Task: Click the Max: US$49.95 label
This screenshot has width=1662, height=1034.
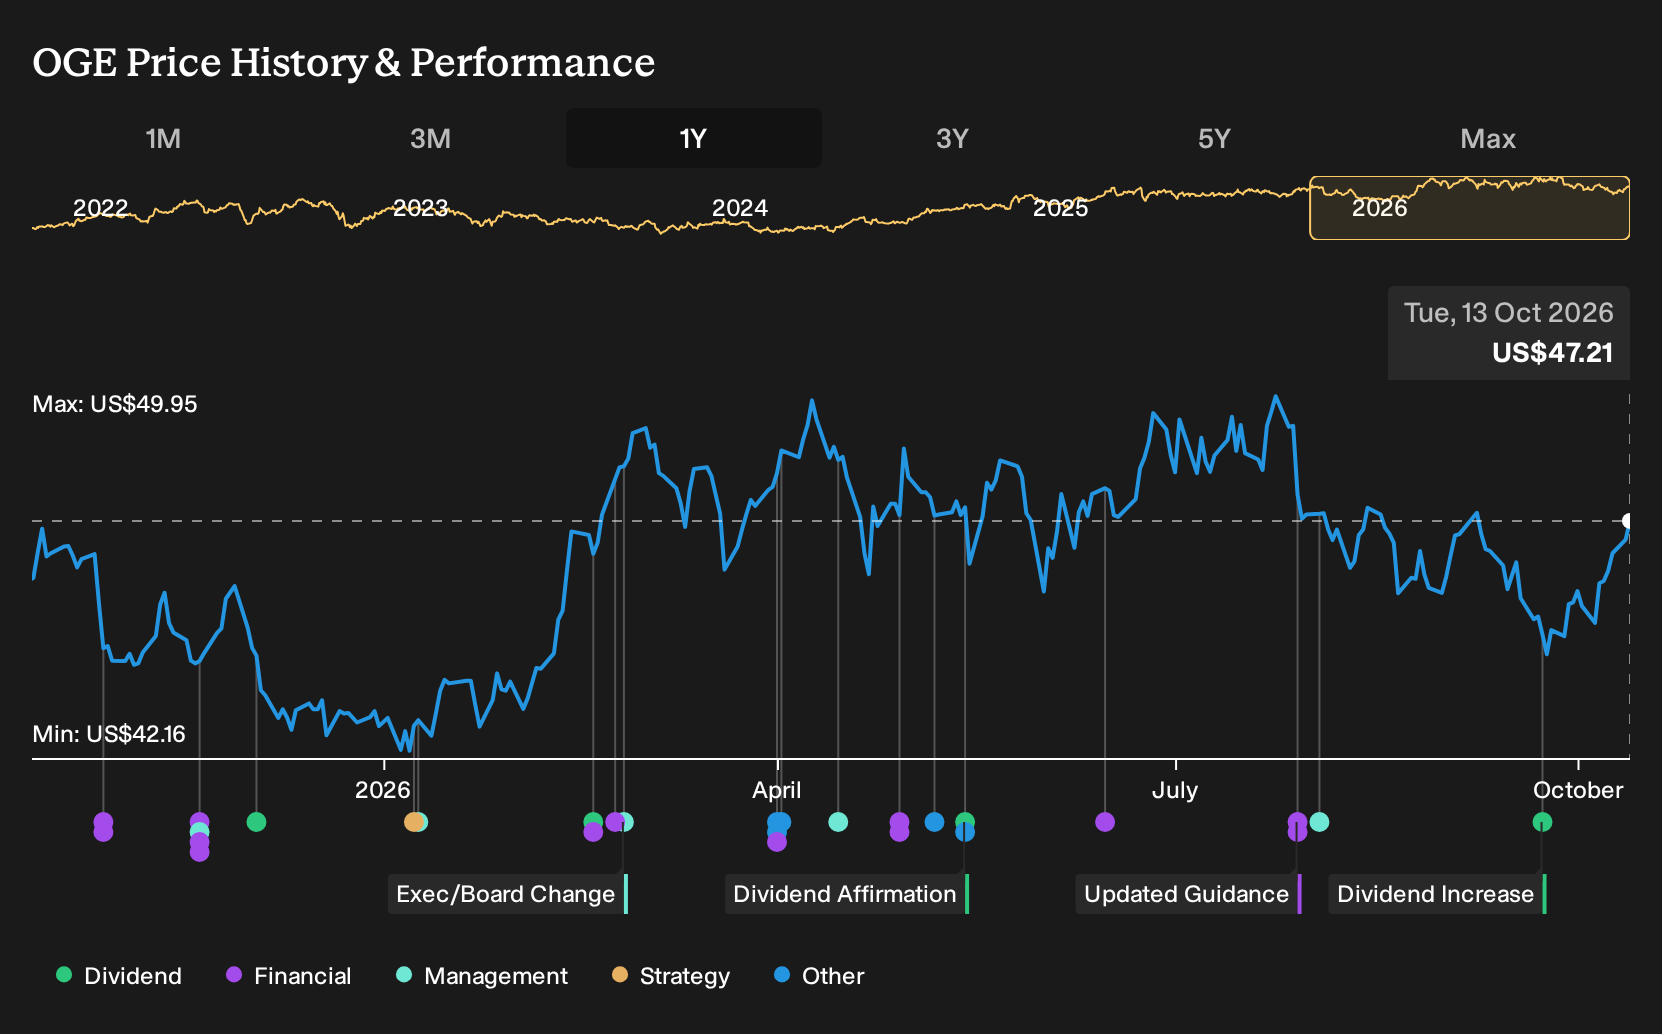Action: [x=115, y=404]
